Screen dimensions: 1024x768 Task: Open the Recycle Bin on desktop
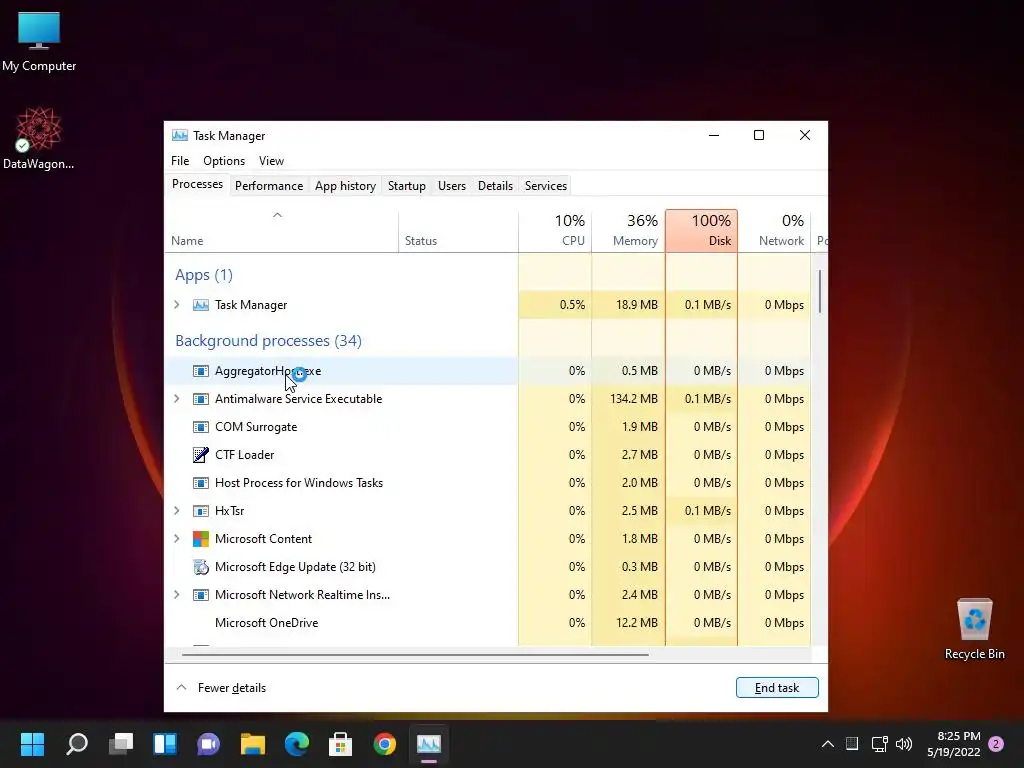(x=974, y=629)
